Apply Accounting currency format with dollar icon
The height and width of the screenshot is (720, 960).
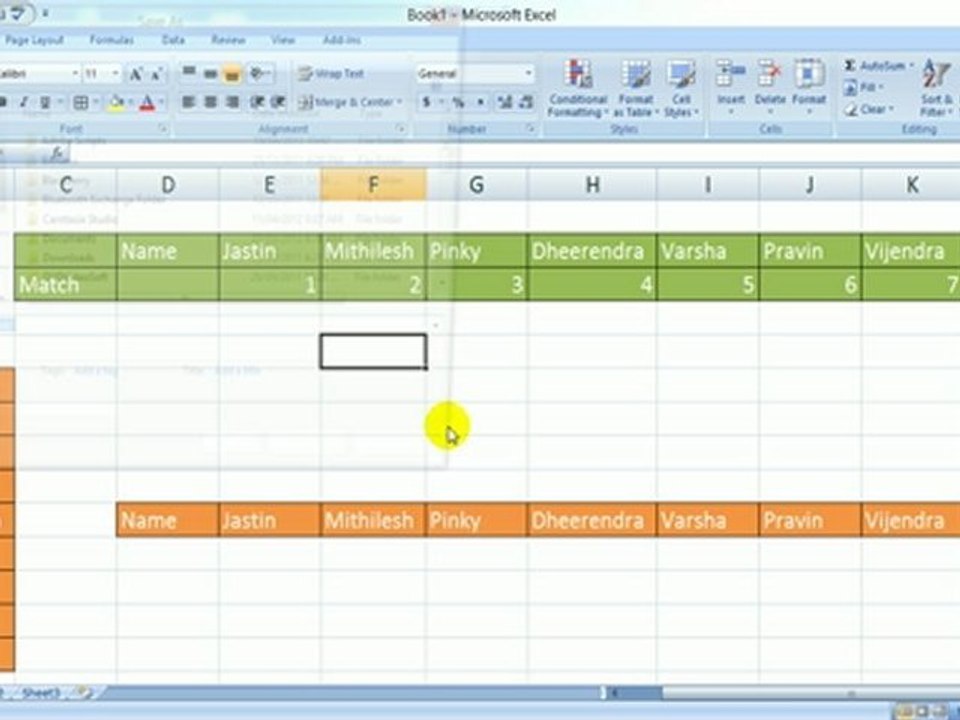click(x=426, y=102)
